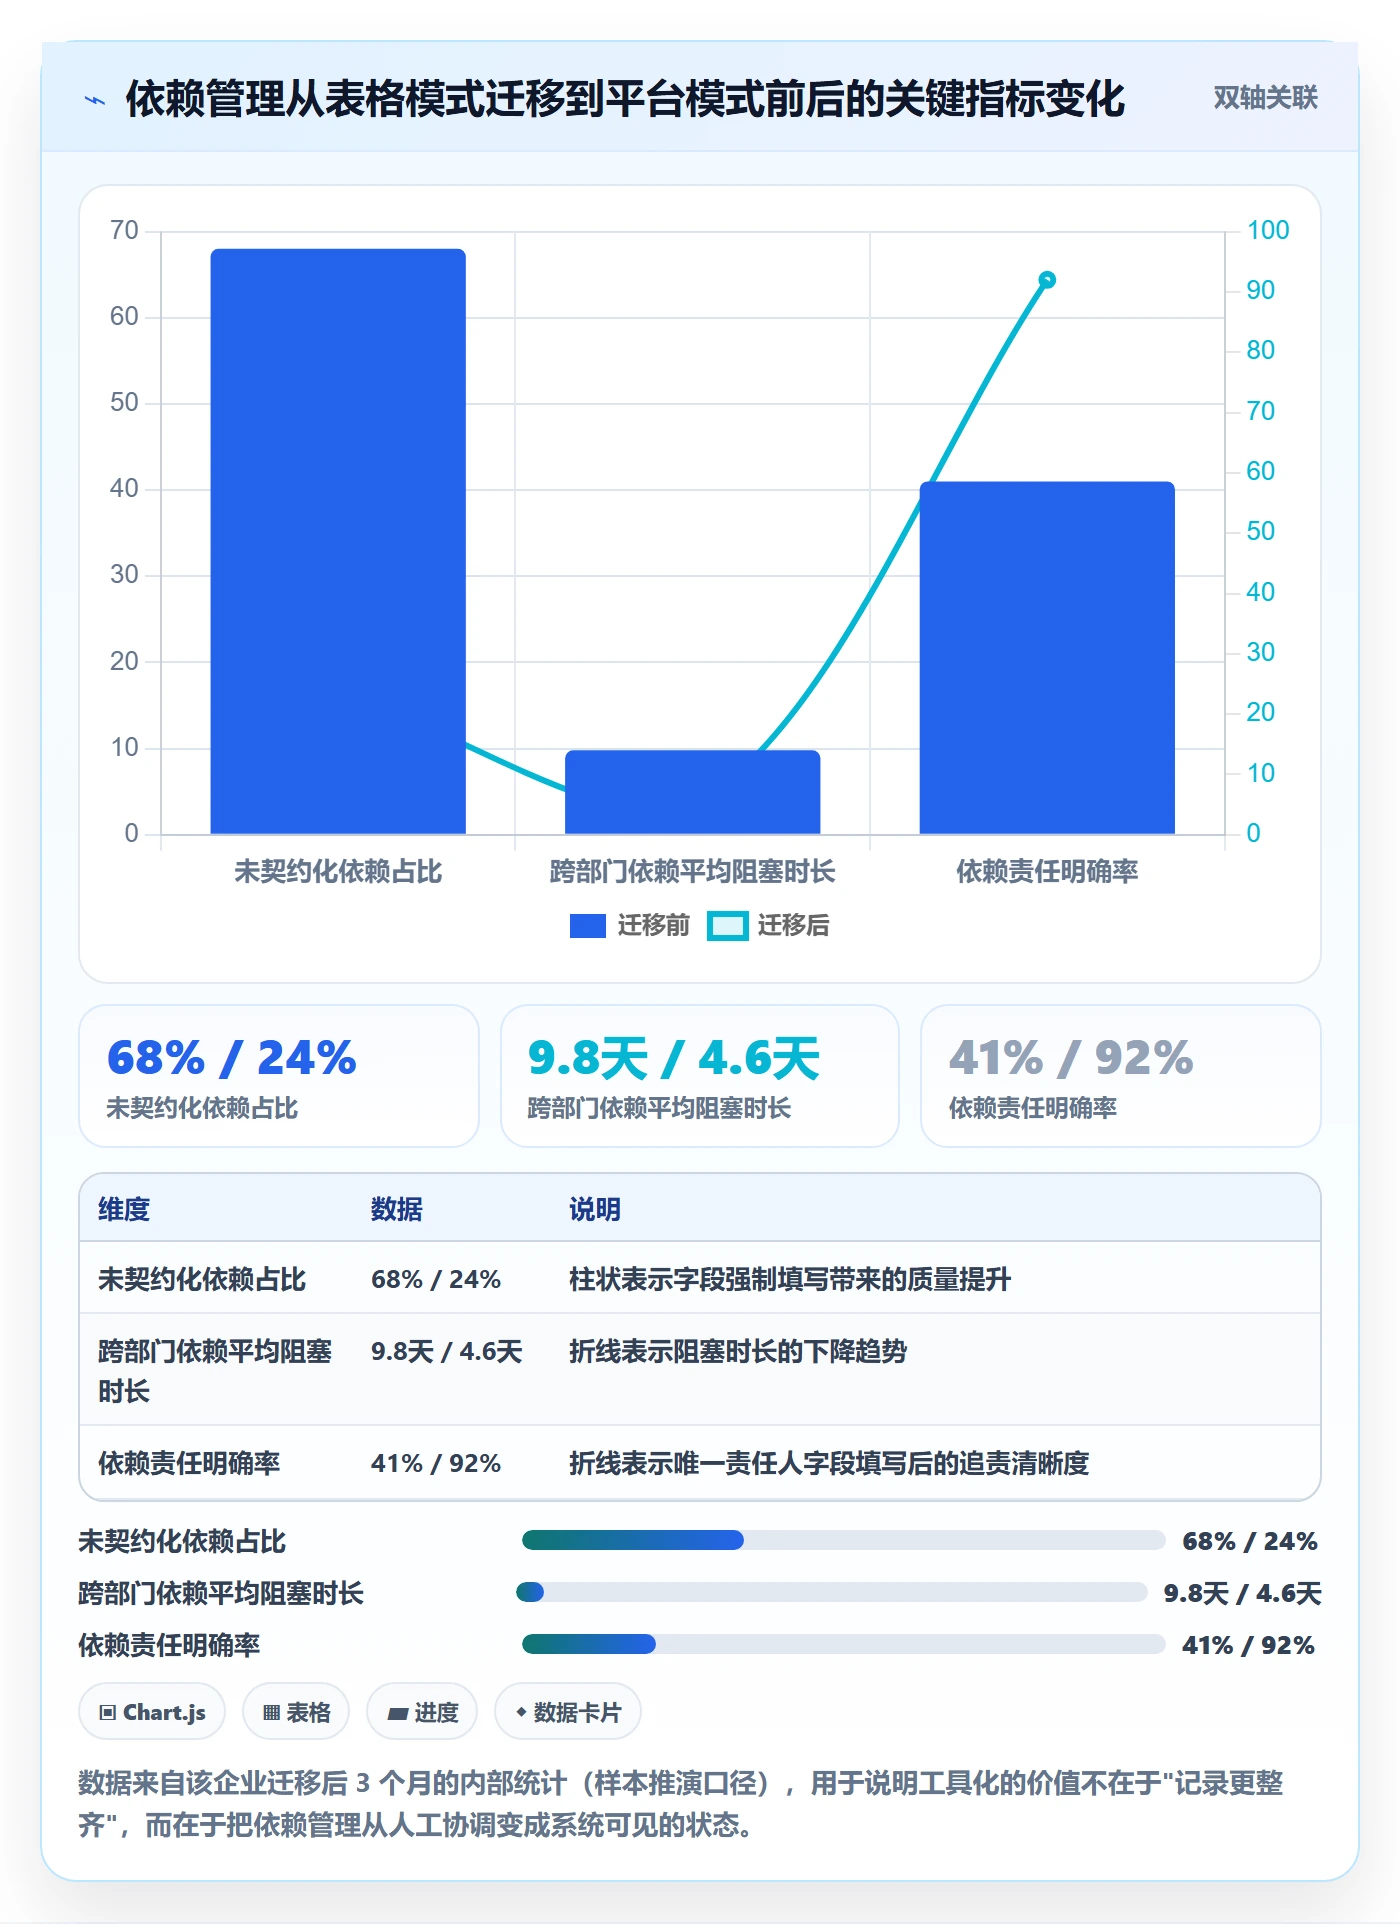Click the description 柱状表示字段强制填写带来的质量提升
This screenshot has width=1400, height=1924.
click(790, 1279)
